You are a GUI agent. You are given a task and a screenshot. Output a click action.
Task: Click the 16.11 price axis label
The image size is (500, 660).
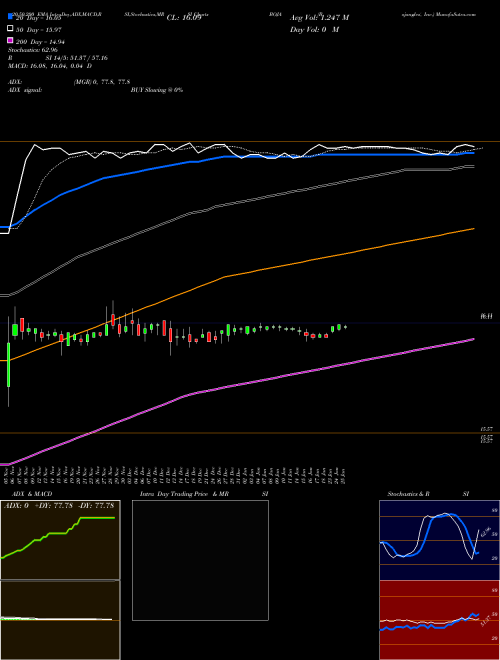click(x=487, y=316)
